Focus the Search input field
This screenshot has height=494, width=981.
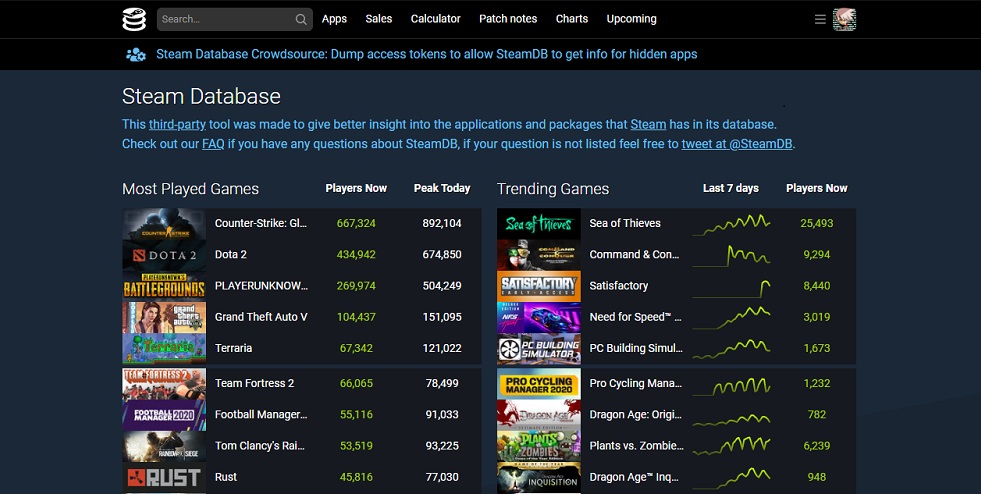235,19
